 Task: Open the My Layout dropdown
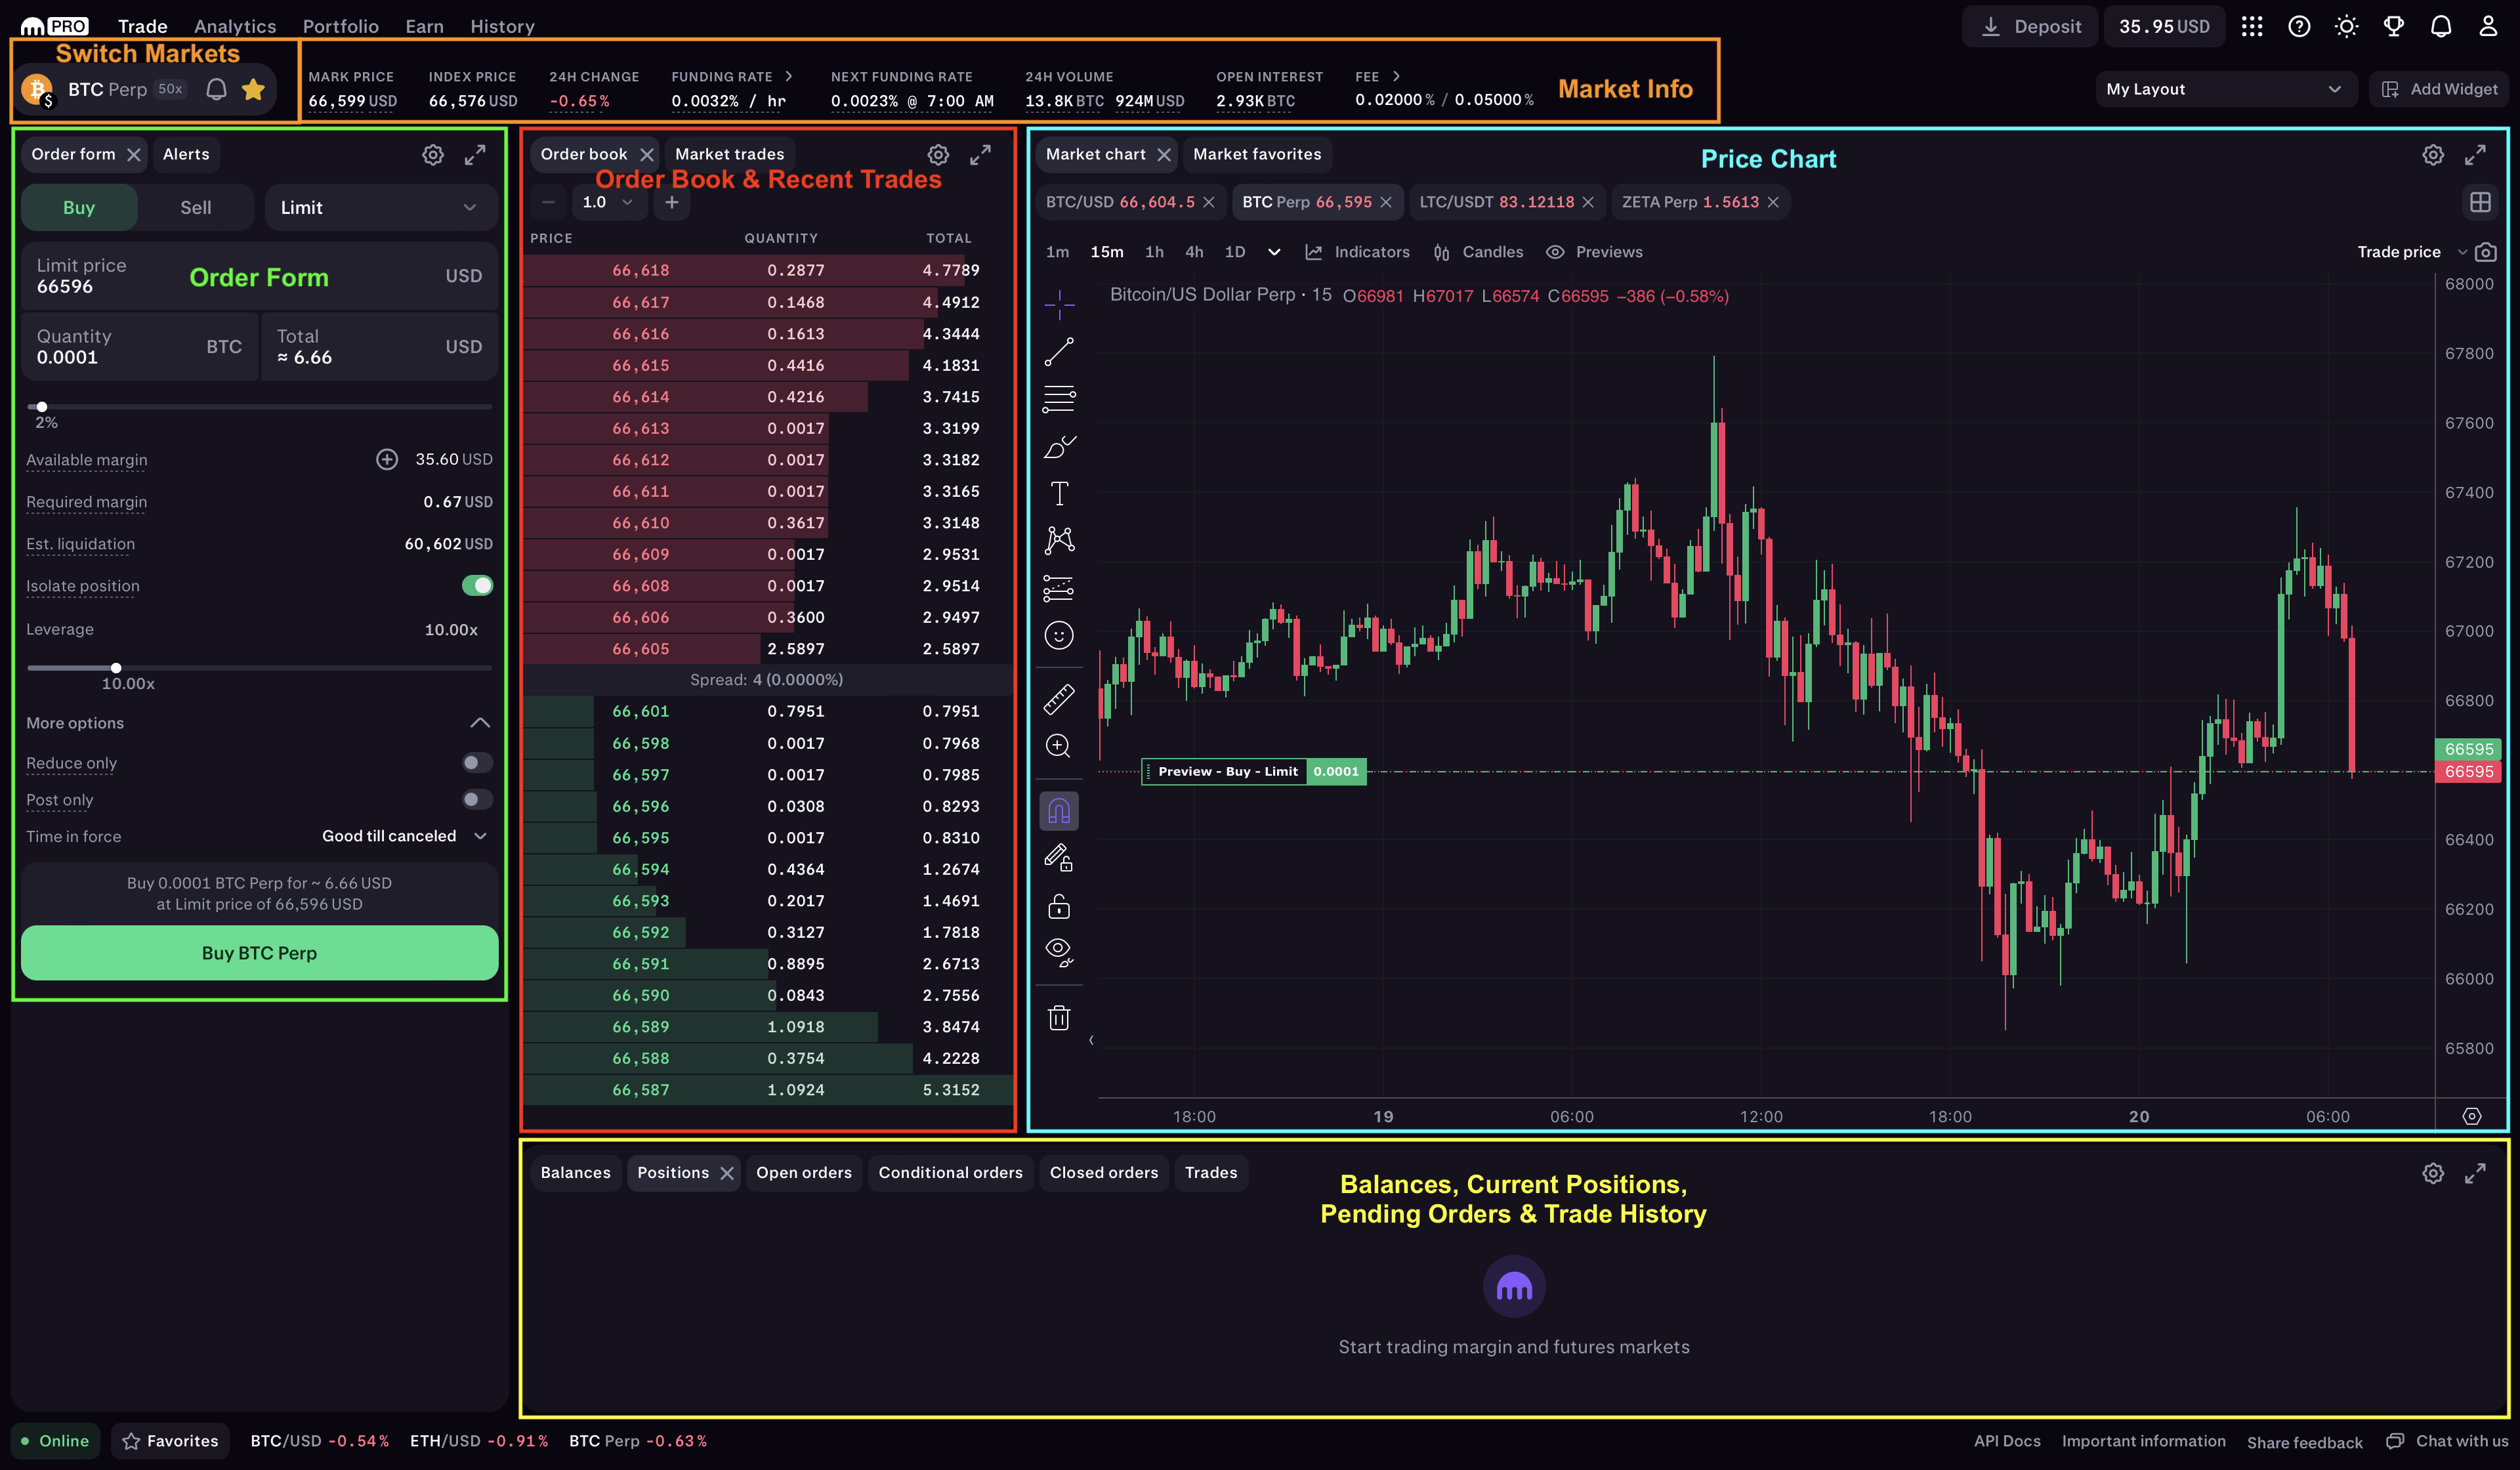[x=2225, y=88]
